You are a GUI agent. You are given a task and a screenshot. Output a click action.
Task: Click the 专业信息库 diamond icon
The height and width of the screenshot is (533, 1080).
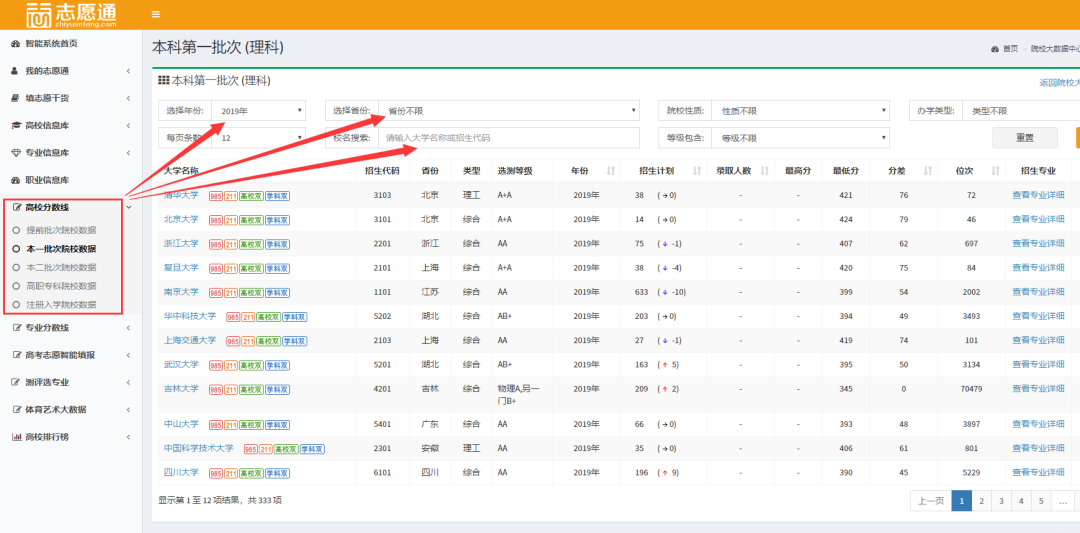pyautogui.click(x=16, y=153)
